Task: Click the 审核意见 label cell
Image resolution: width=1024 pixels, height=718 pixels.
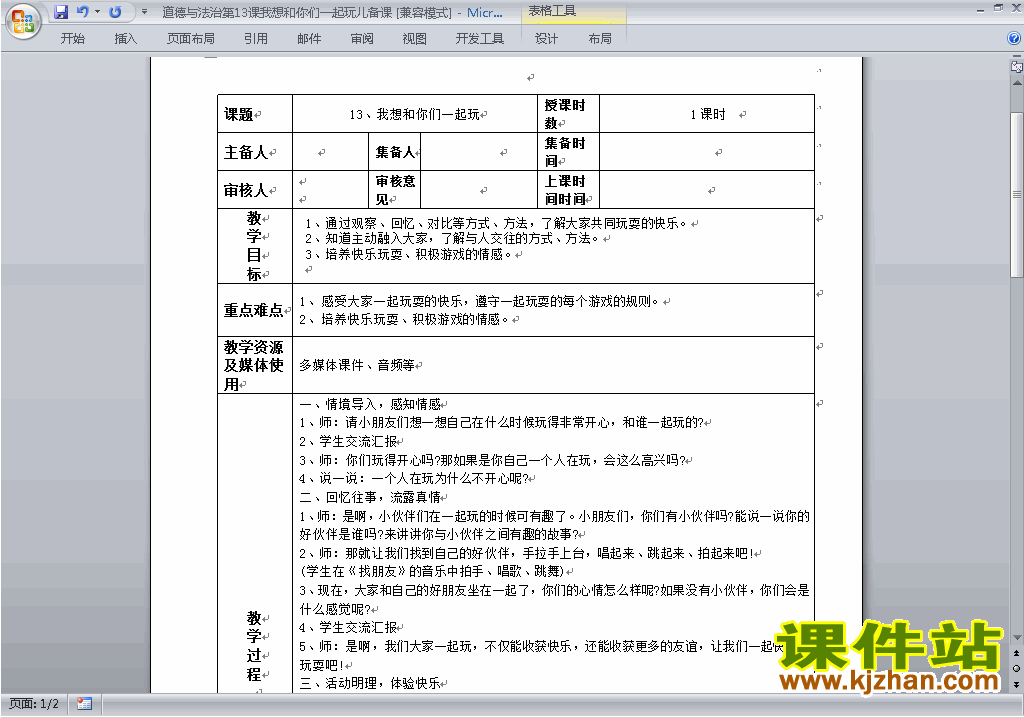Action: coord(394,190)
